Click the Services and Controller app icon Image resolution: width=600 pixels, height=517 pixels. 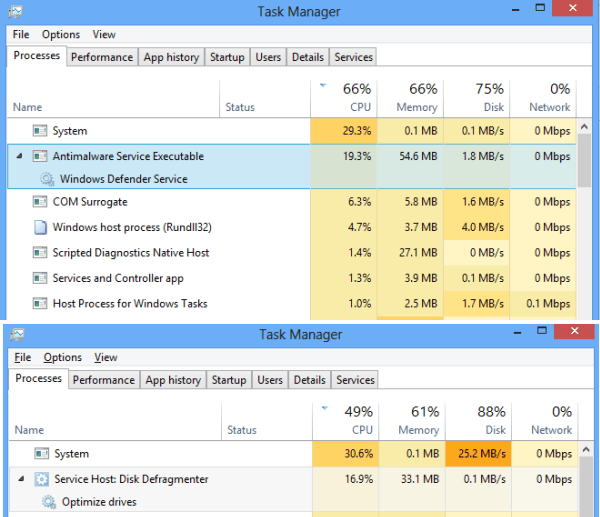(x=40, y=278)
